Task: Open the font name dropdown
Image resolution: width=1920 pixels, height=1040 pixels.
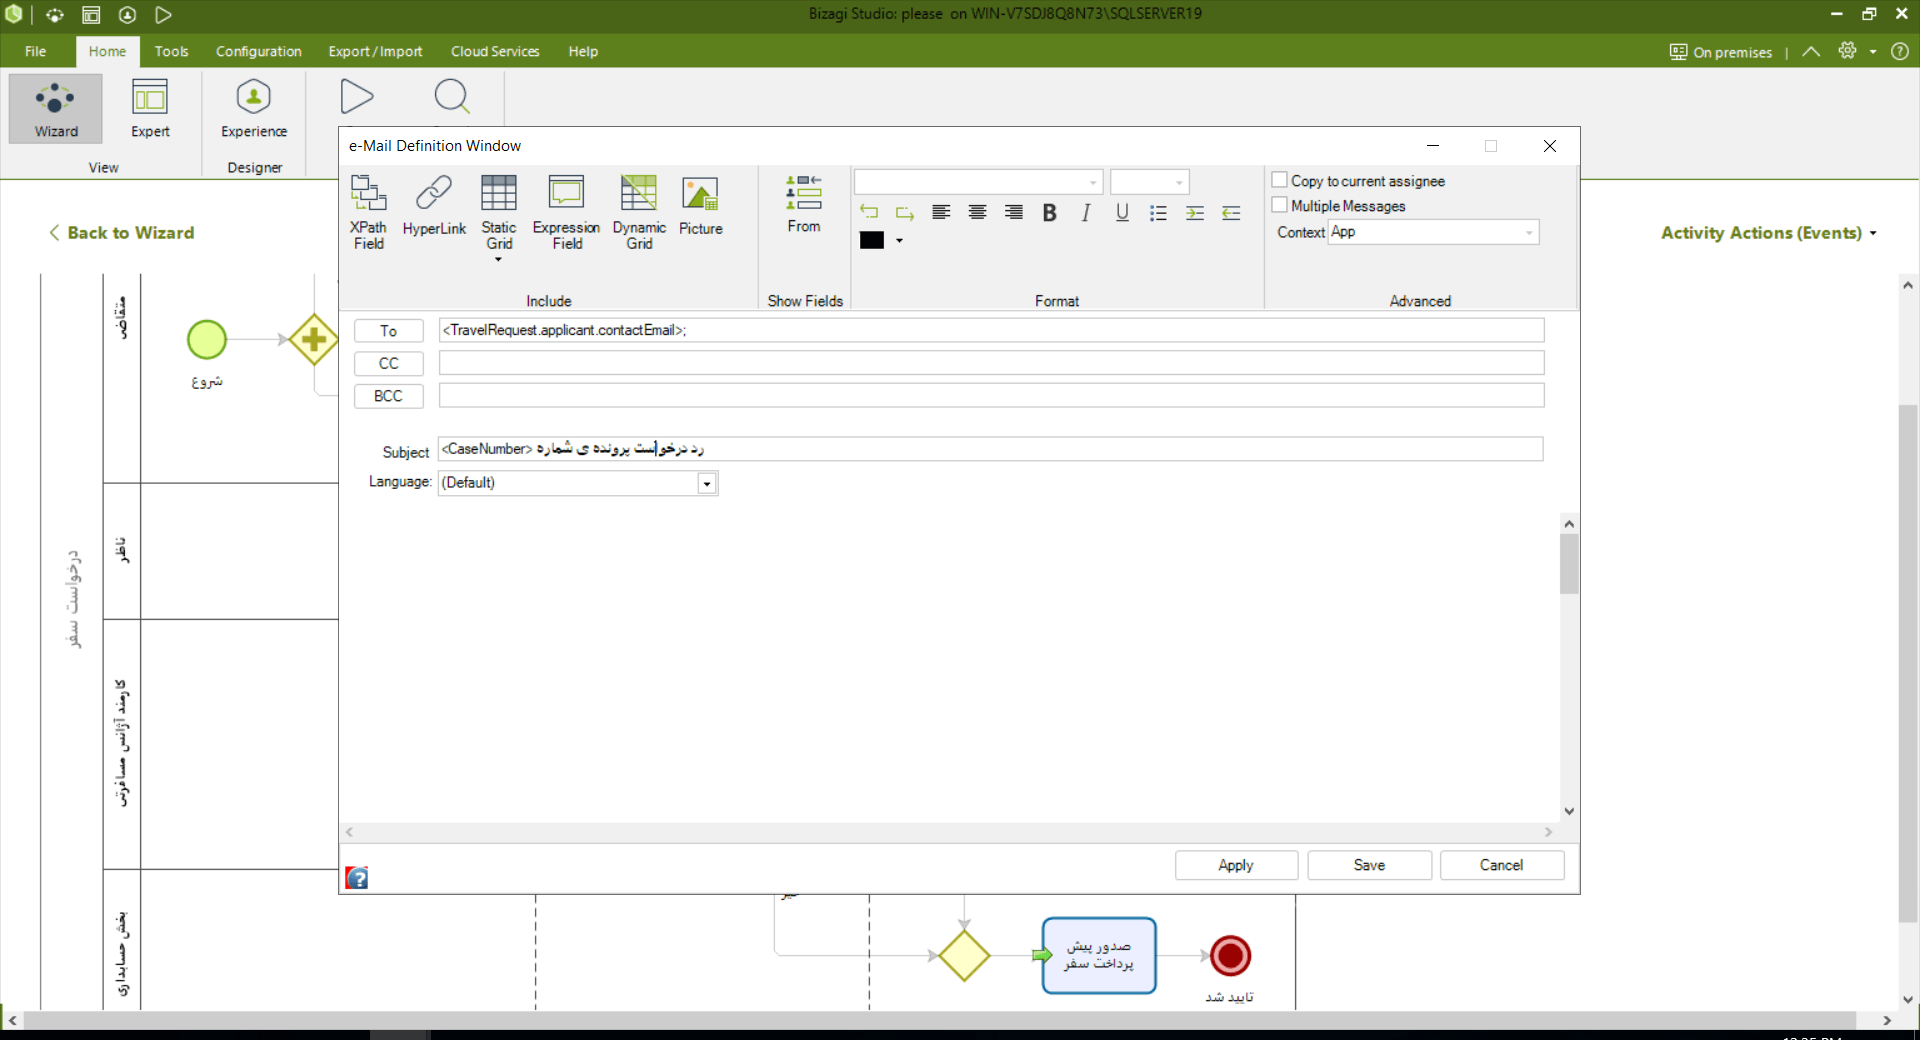Action: coord(1093,182)
